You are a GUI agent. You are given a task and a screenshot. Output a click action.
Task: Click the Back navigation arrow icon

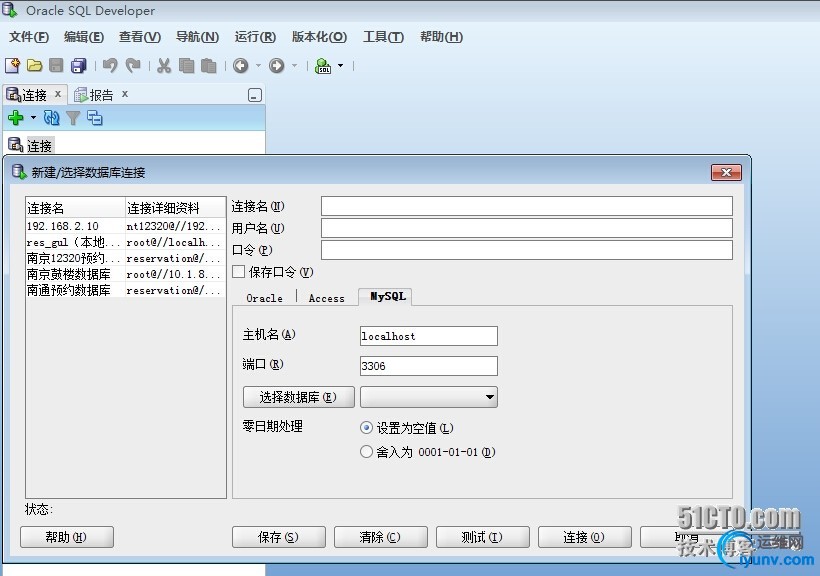coord(241,65)
